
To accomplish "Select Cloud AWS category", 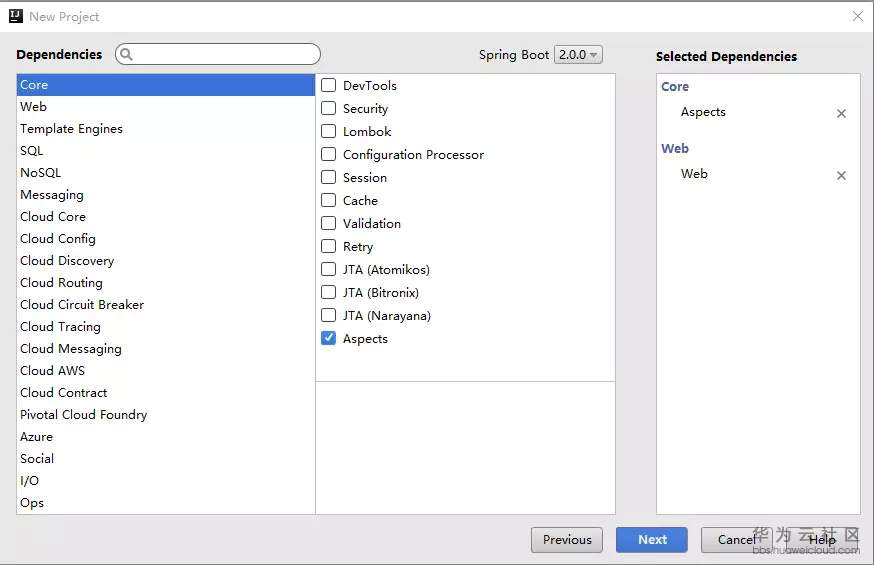I will 166,371.
